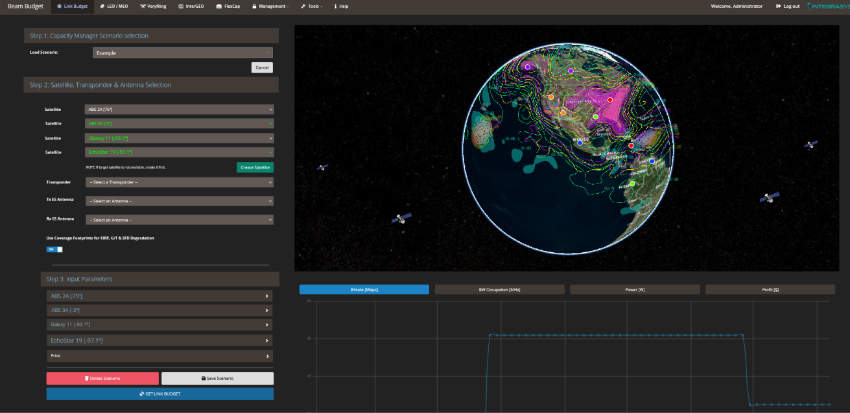Open the Tx ES Antenna dropdown
The height and width of the screenshot is (413, 850).
click(x=181, y=201)
